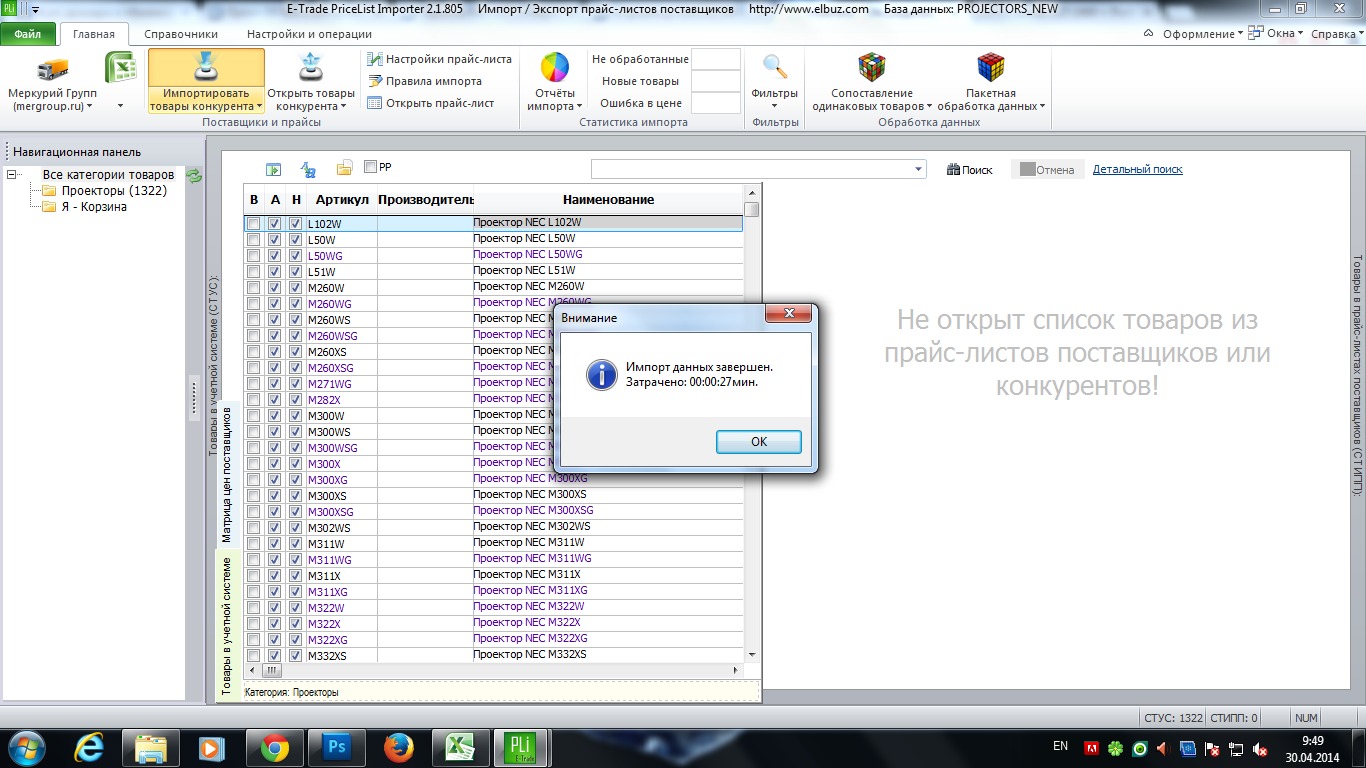The height and width of the screenshot is (768, 1366).
Task: Open Настройки прайс-листа settings
Action: coord(440,59)
